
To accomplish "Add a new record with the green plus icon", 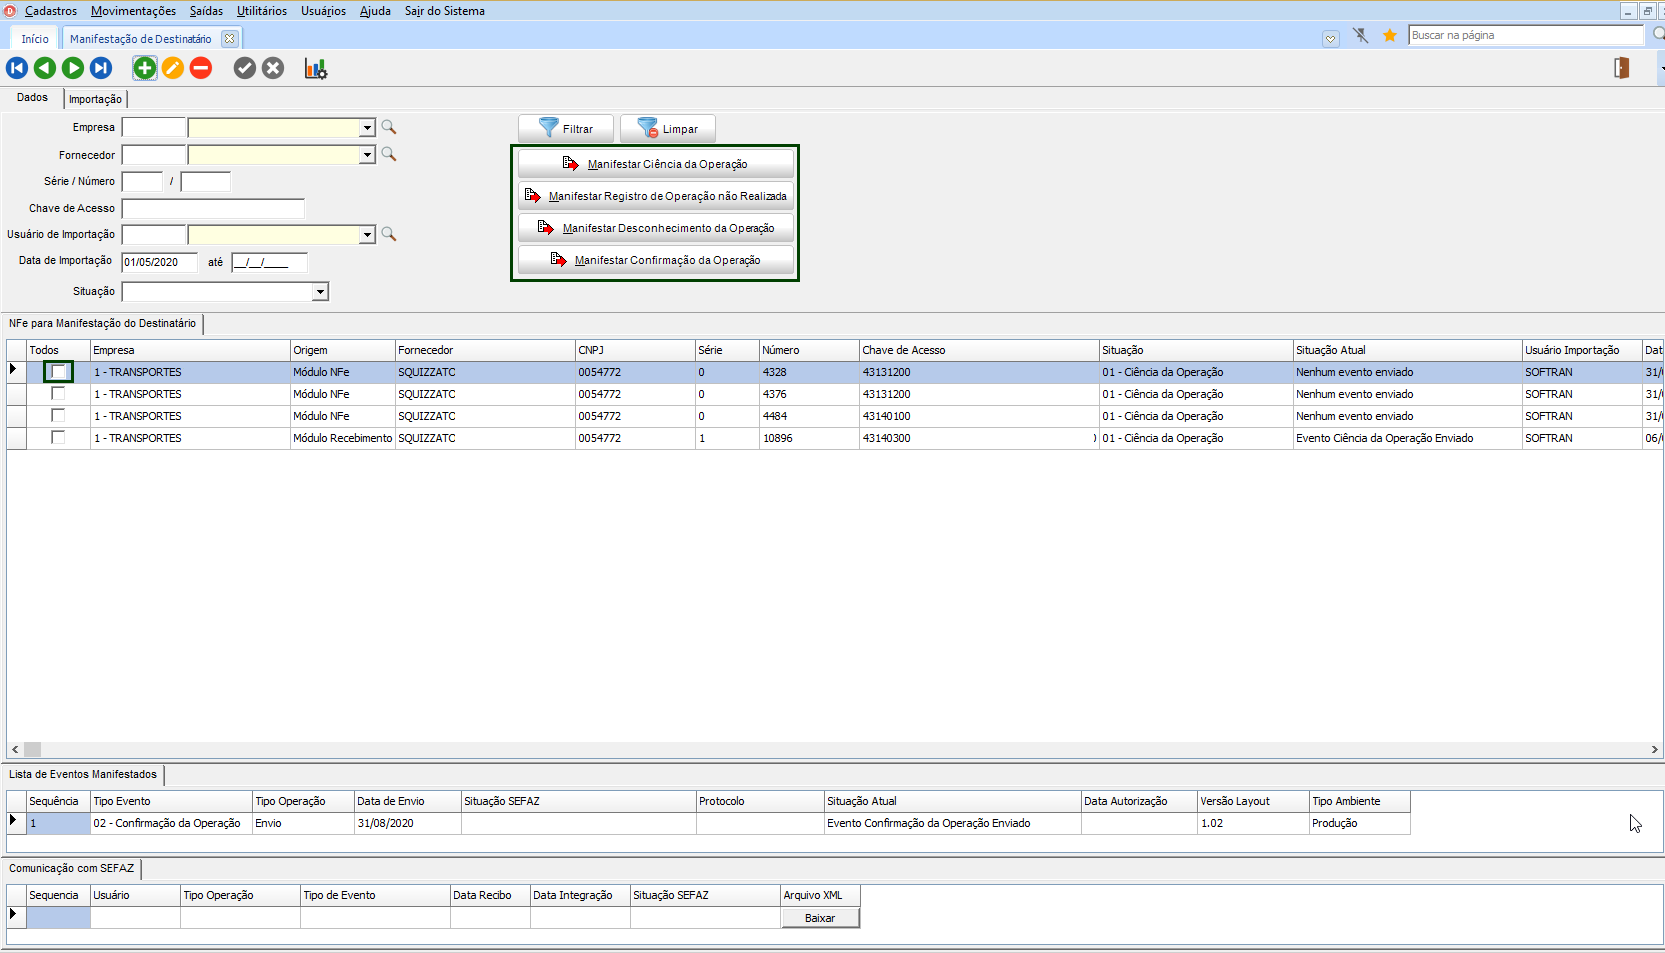I will pos(145,68).
